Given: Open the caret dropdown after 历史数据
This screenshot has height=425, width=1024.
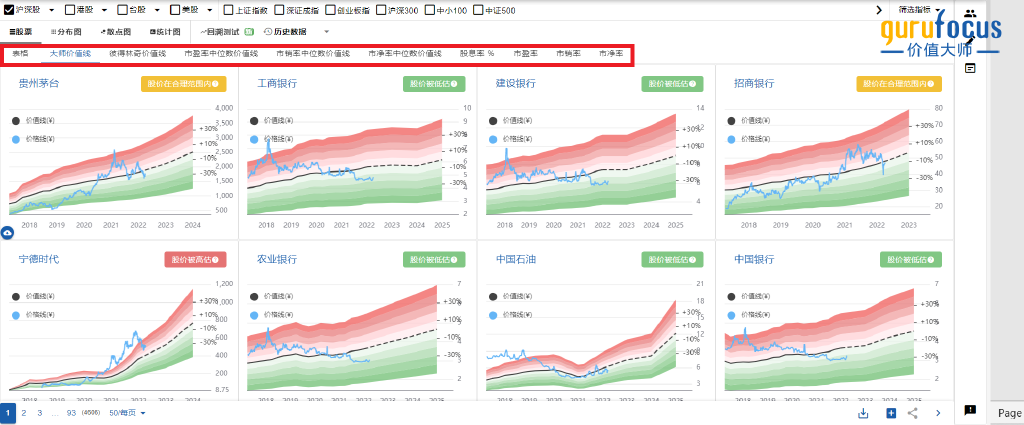Looking at the screenshot, I should (327, 31).
